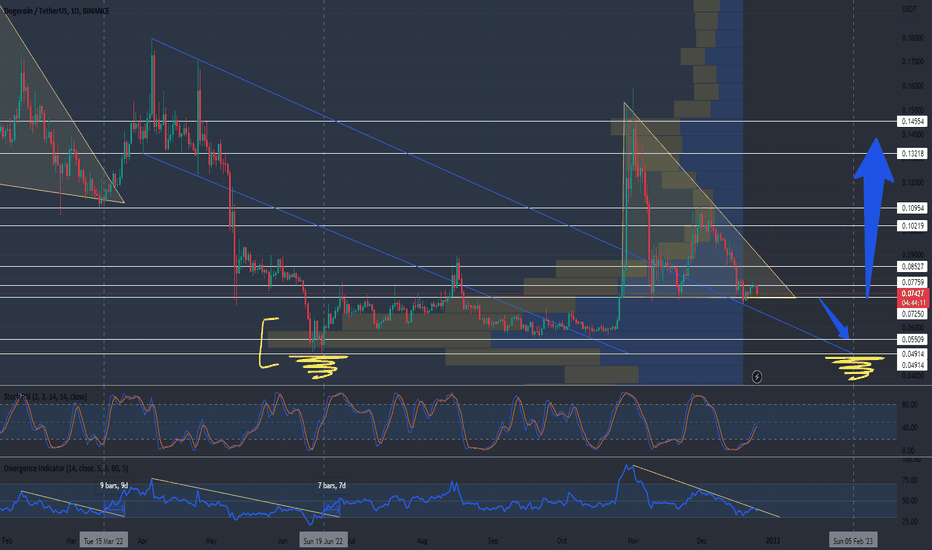Click the 40.00 level on Stoch RSI scale
Viewport: 932px width, 550px height.
(909, 428)
